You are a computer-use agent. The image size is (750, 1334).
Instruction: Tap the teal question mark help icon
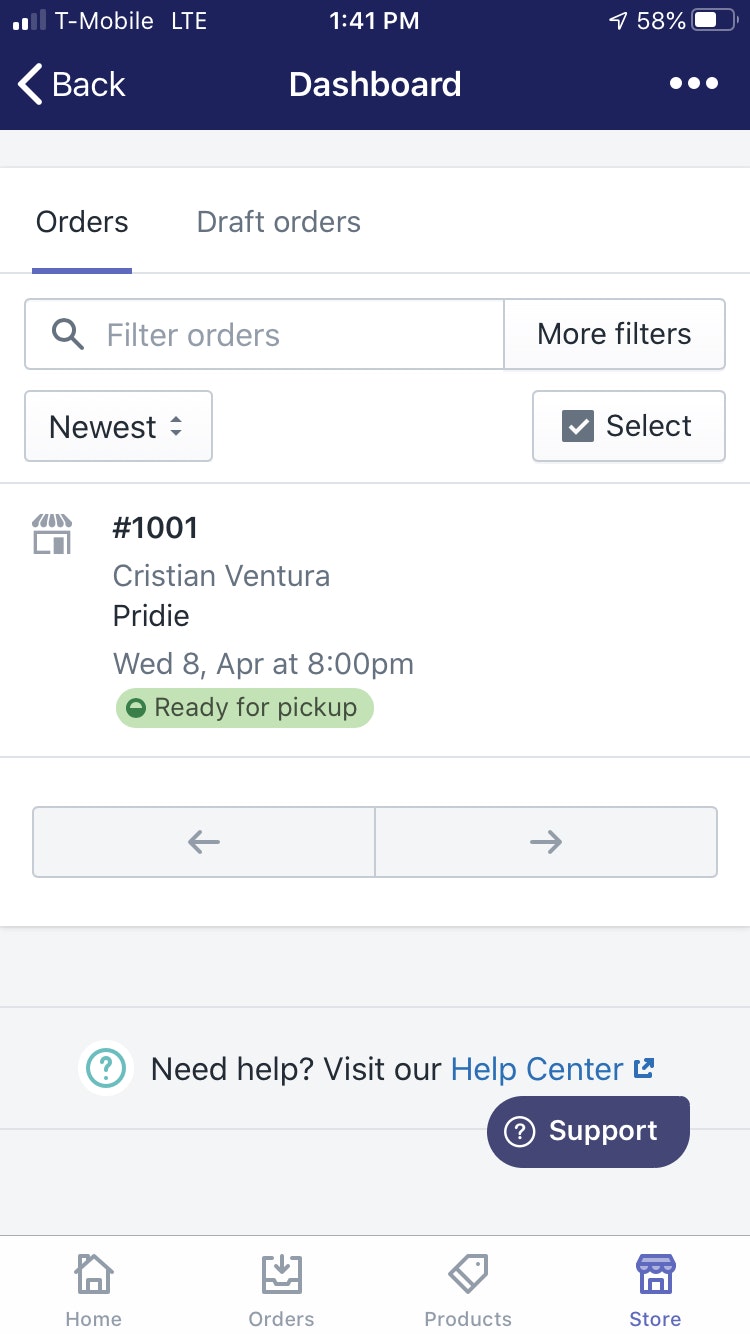[106, 1068]
